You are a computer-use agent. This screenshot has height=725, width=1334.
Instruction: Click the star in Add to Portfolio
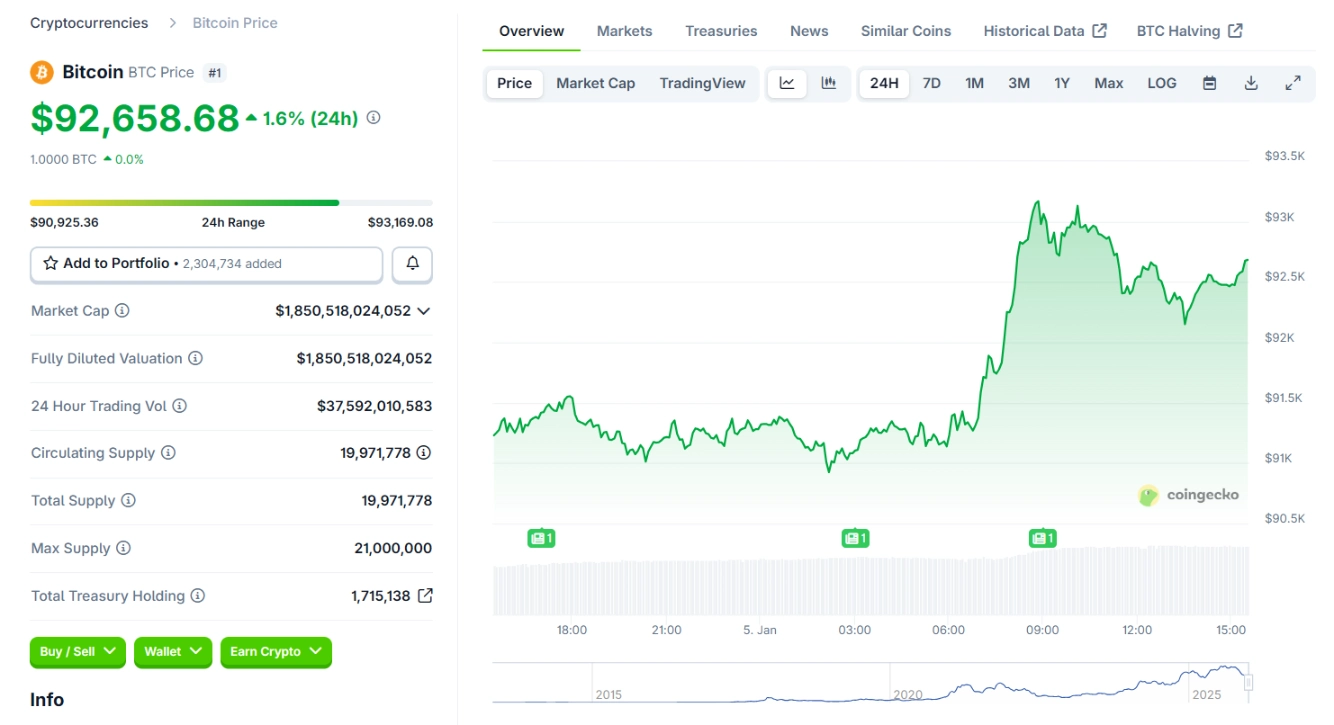pos(49,263)
